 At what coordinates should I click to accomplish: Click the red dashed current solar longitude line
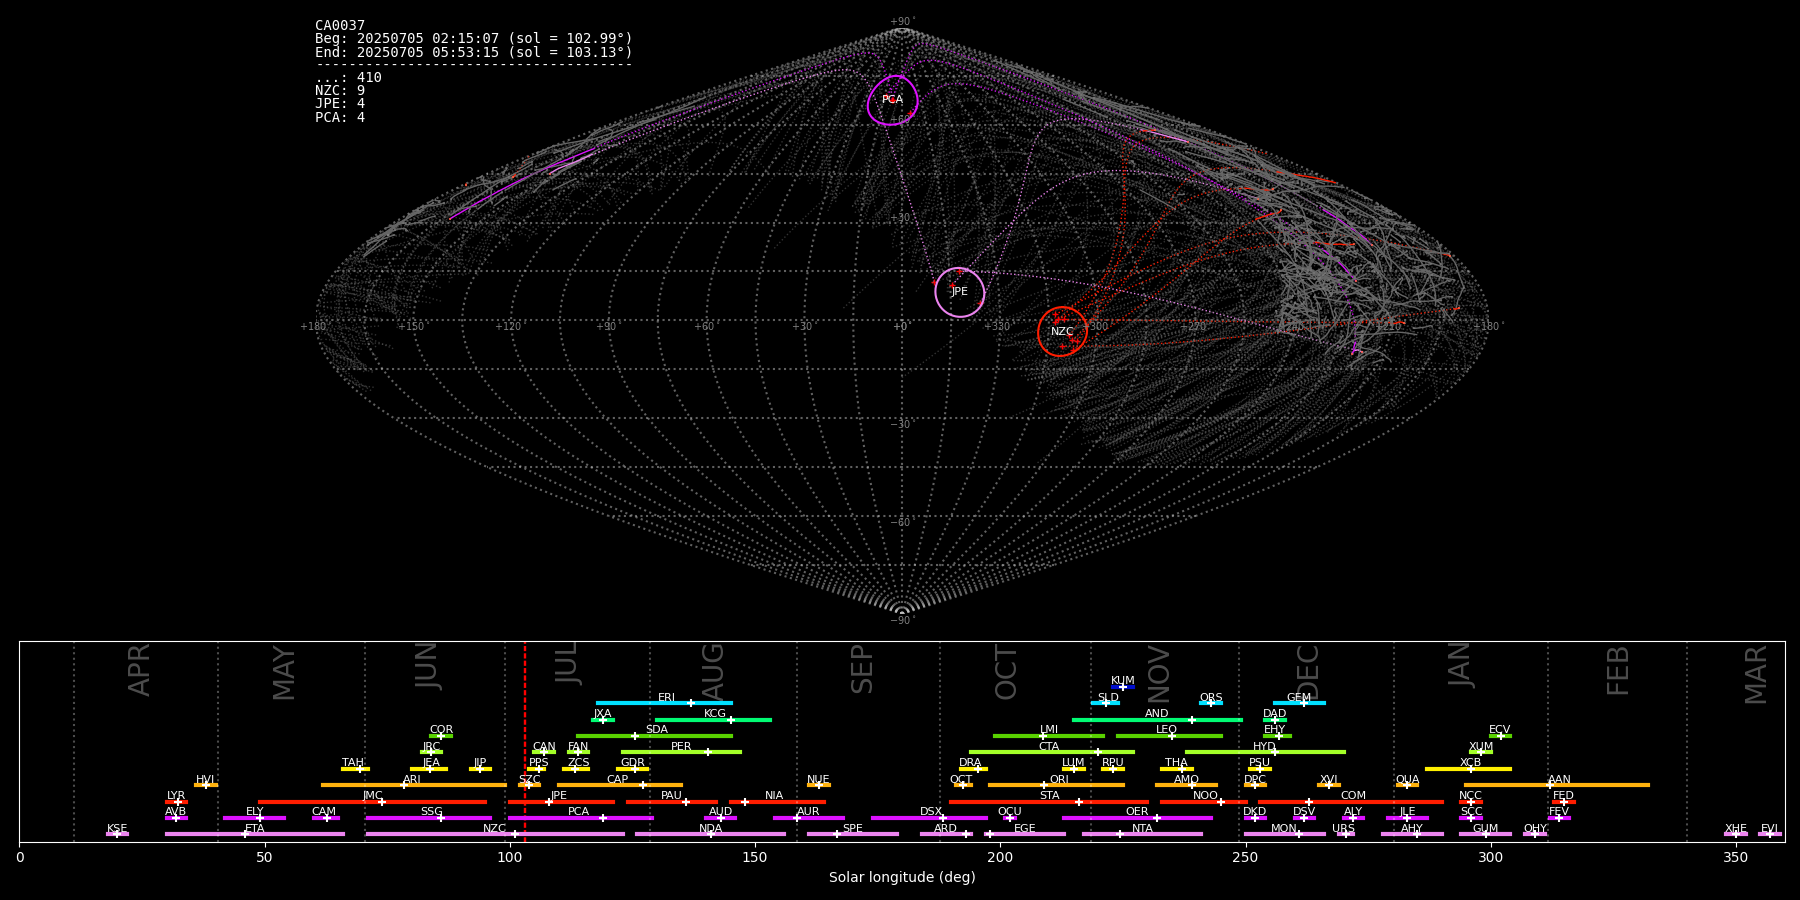pos(525,741)
